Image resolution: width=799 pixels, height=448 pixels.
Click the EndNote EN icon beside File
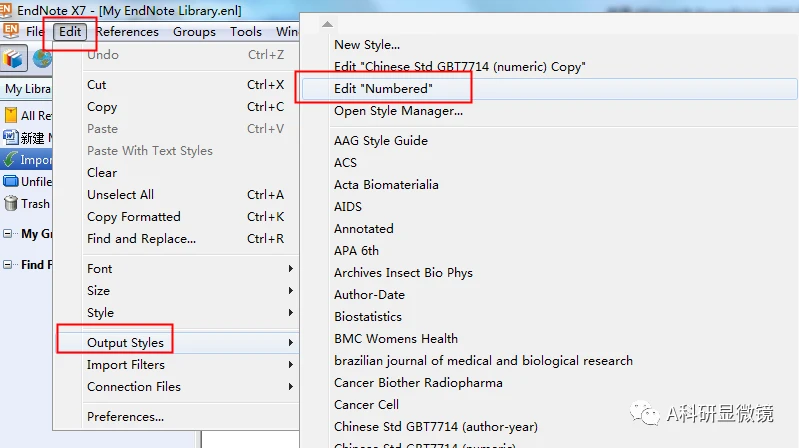click(x=11, y=31)
